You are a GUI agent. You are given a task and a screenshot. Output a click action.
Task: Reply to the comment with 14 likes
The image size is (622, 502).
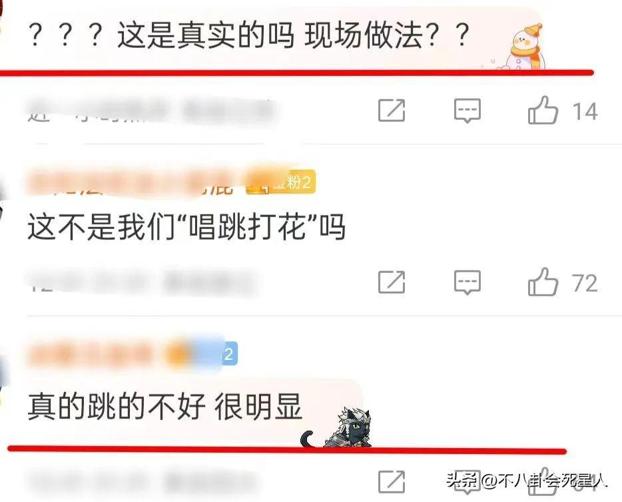pos(467,111)
